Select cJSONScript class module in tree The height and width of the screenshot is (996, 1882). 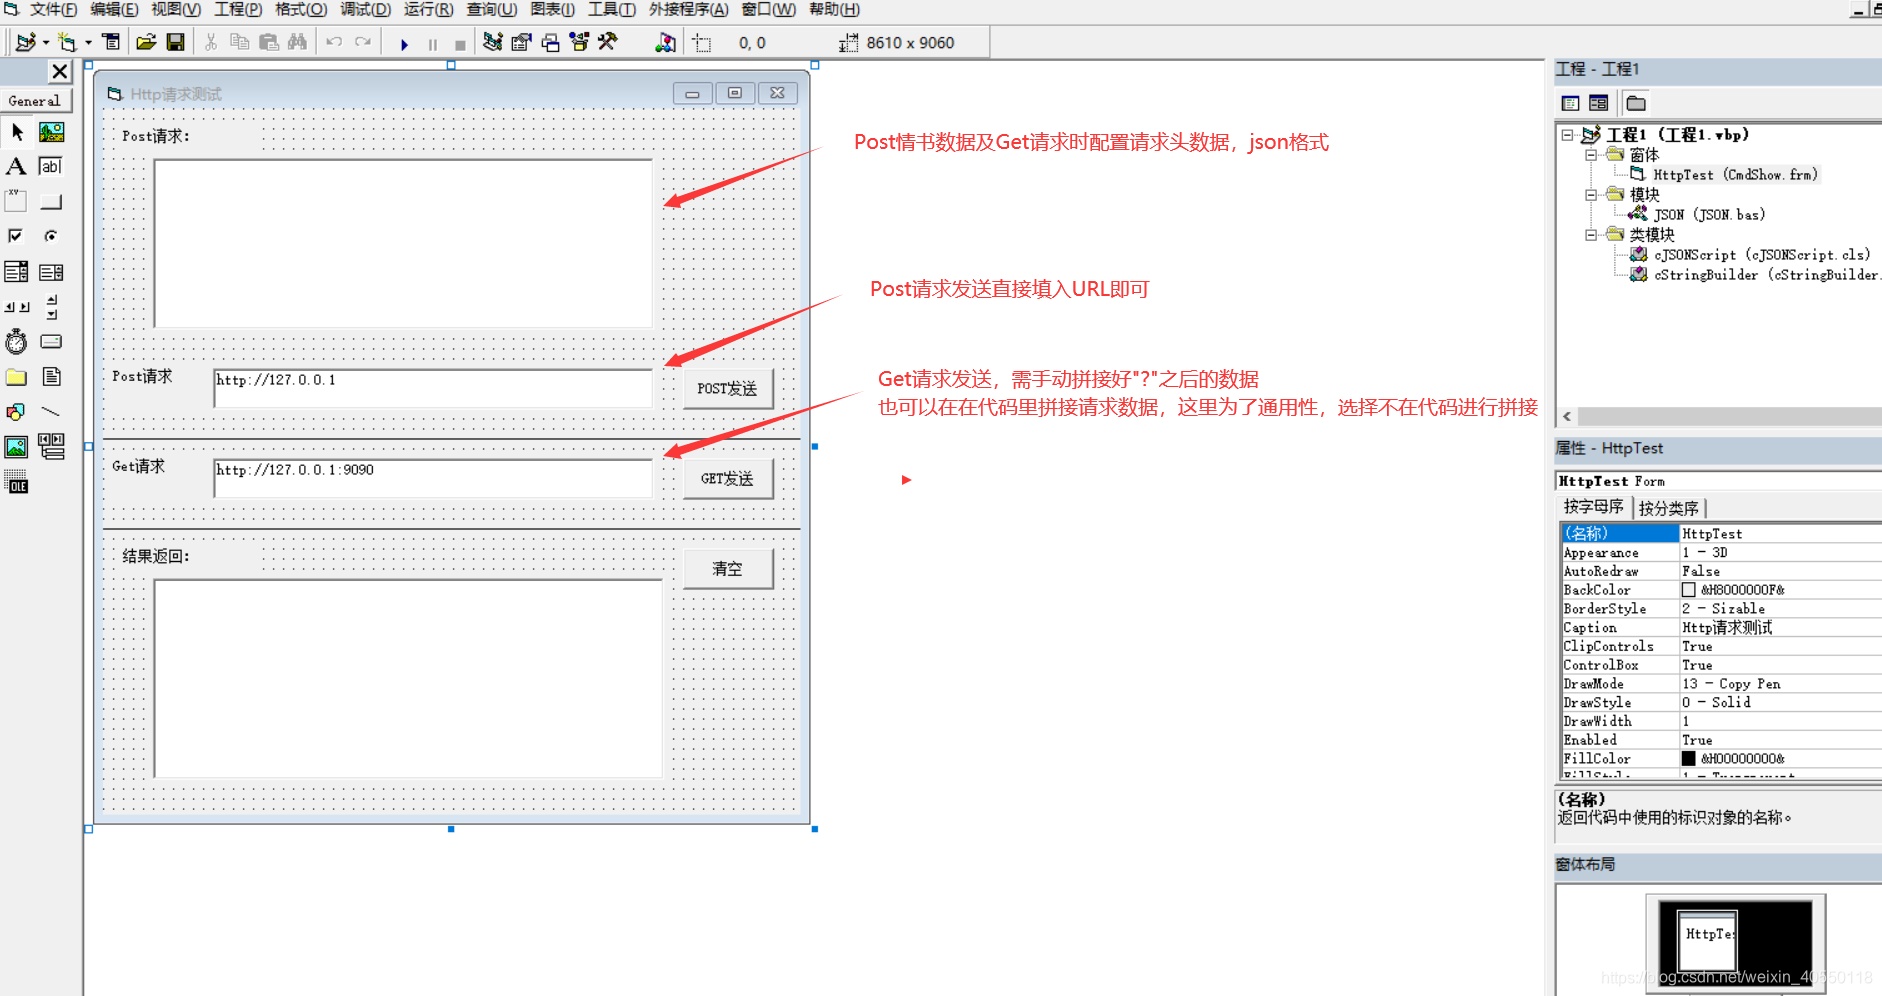(1762, 255)
